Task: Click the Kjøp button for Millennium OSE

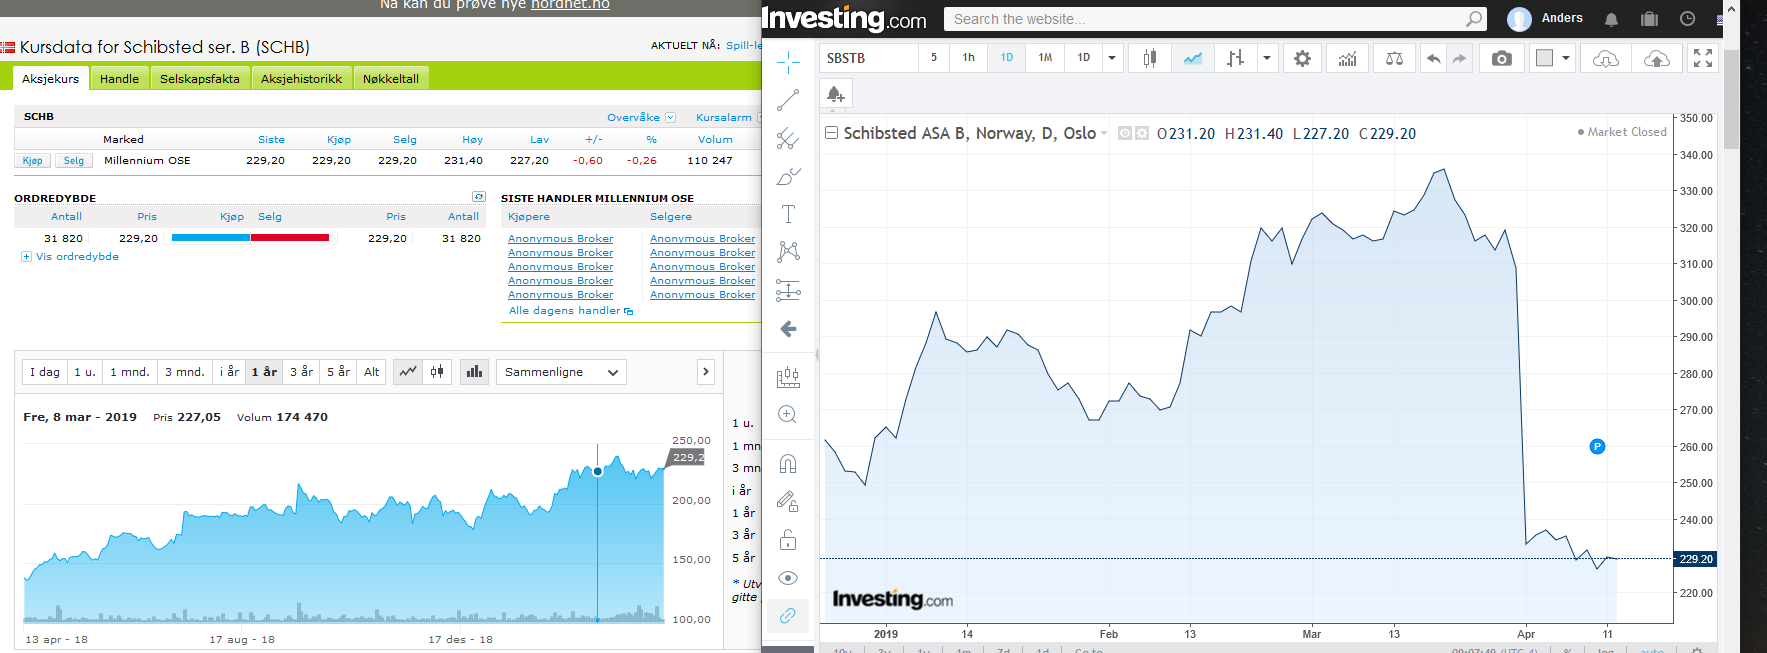Action: [33, 160]
